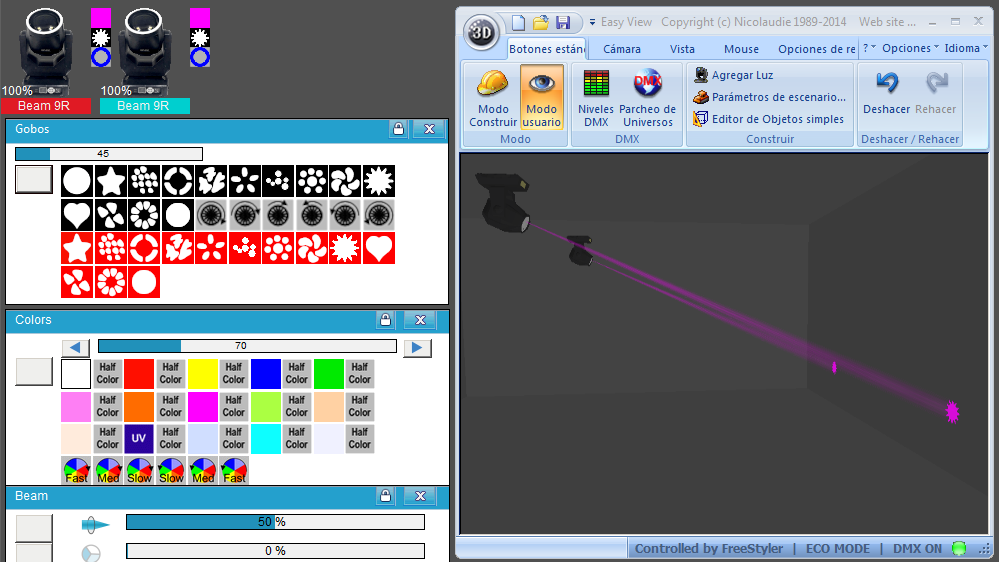This screenshot has width=999, height=562.
Task: Pick the UV color swatch
Action: click(x=139, y=438)
